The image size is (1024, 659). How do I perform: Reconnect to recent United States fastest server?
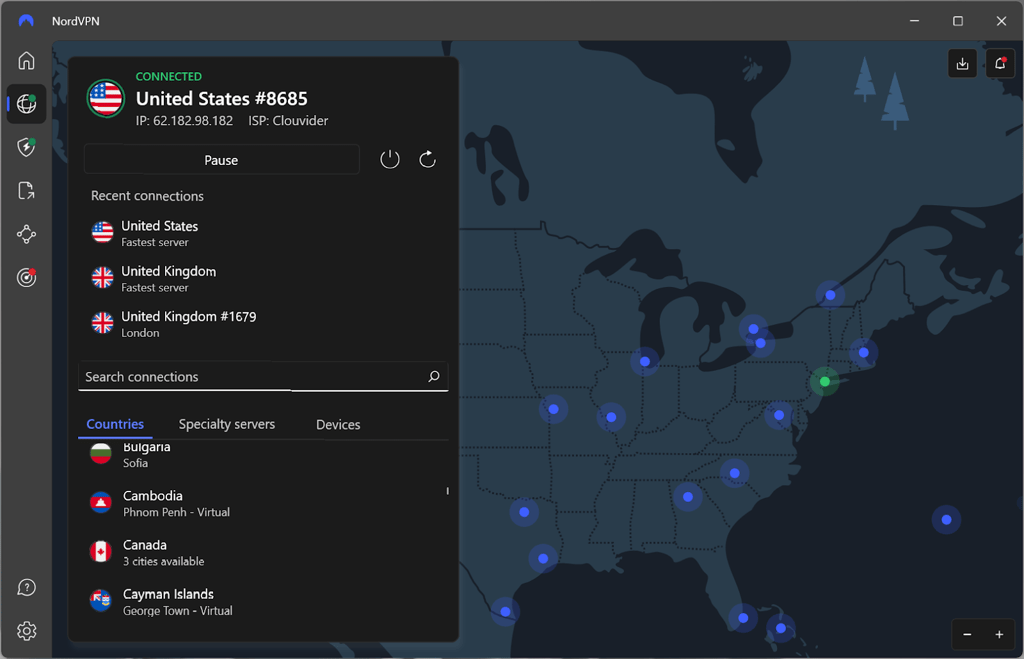263,233
